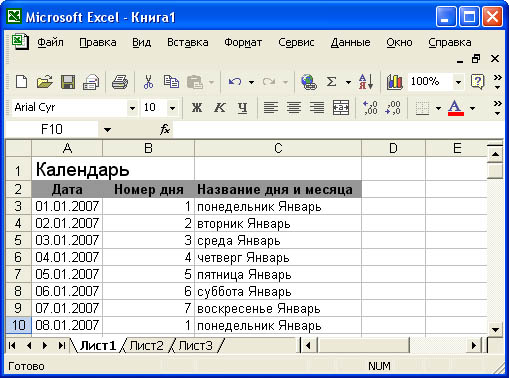Open the Правка menu
Screen dimensions: 509x378
tap(98, 42)
